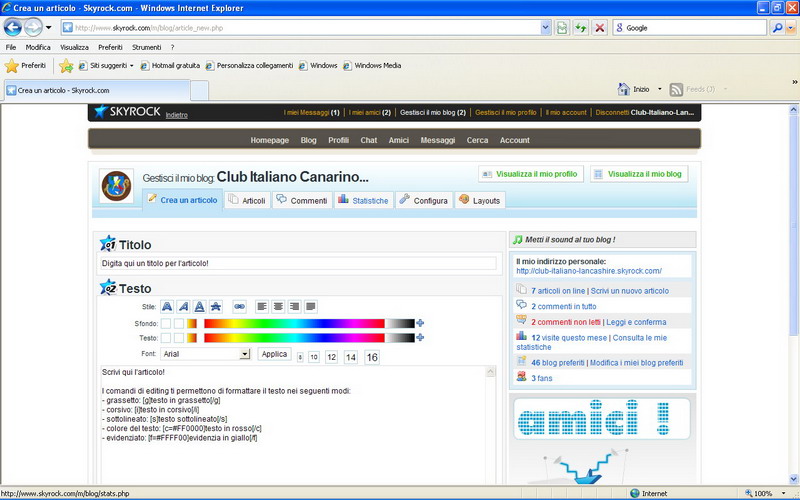
Task: Align text to the left
Action: (262, 307)
